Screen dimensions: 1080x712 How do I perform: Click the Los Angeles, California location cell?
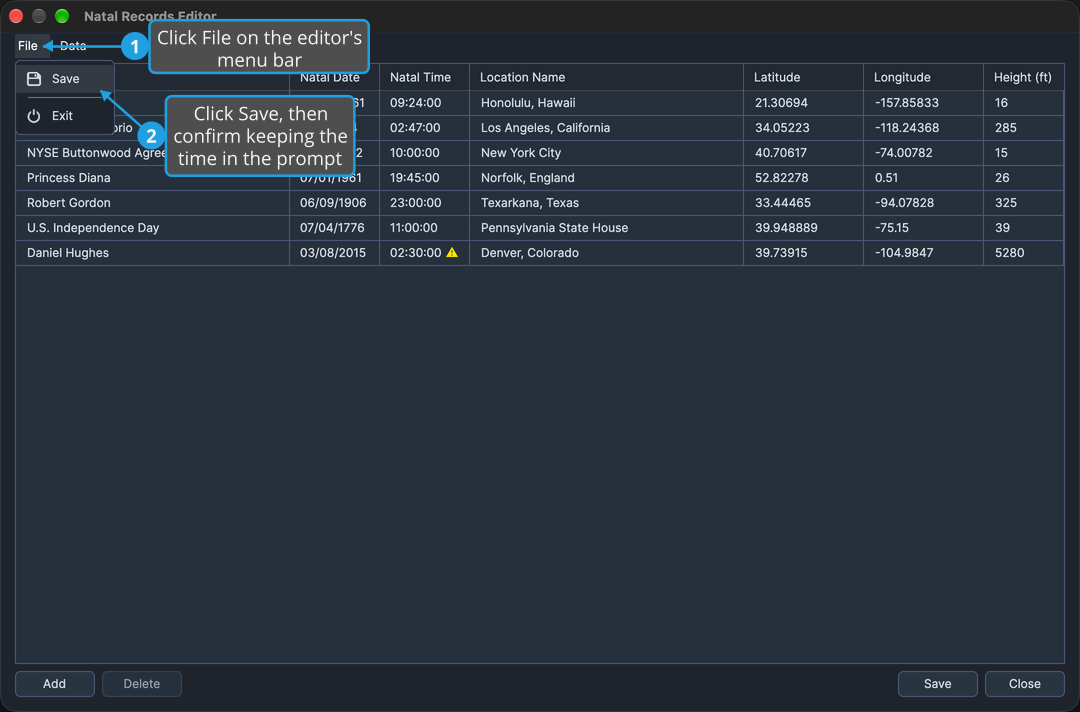click(x=606, y=128)
